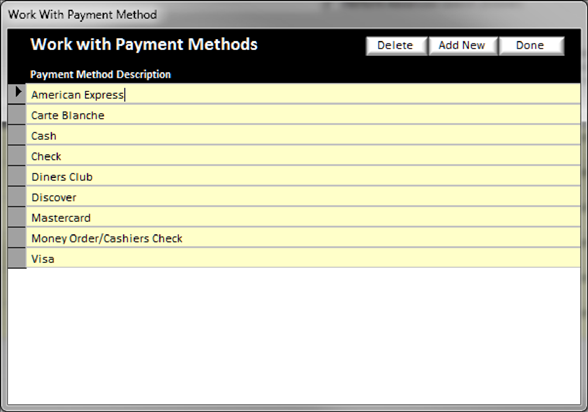Click the record selector beside Discover

click(17, 197)
